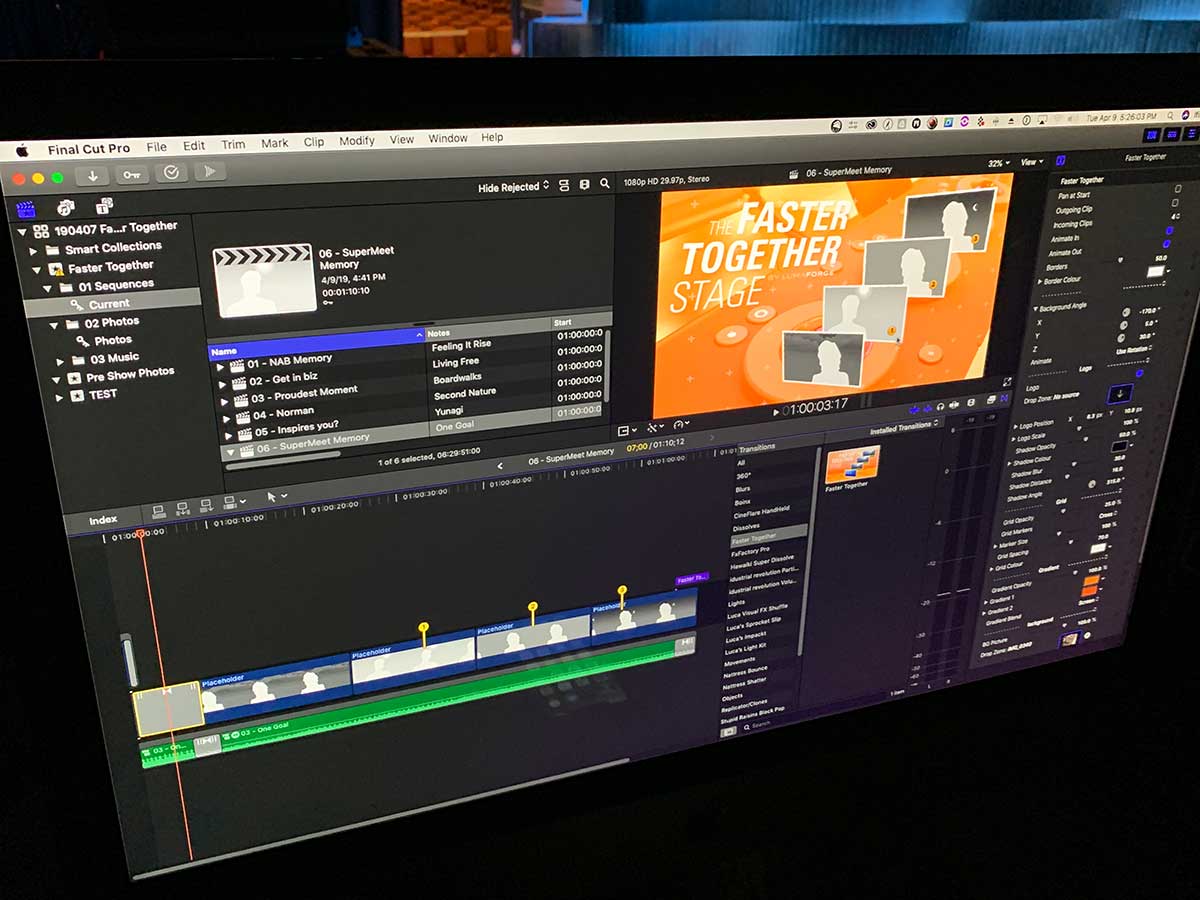This screenshot has width=1200, height=900.
Task: Click the Insert edit icon in timeline toolbar
Action: pyautogui.click(x=183, y=508)
